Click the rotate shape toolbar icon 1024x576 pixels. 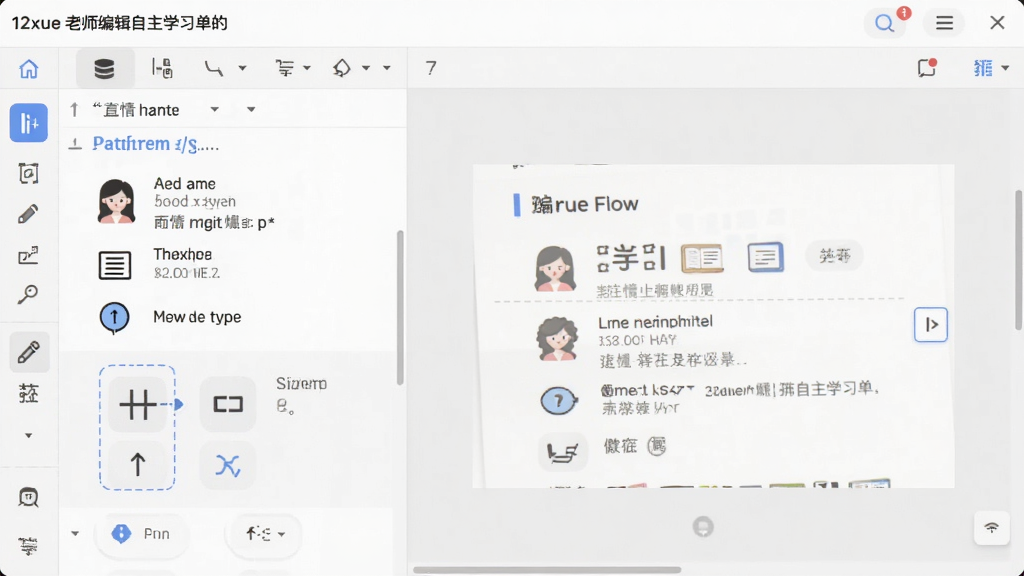(x=342, y=68)
